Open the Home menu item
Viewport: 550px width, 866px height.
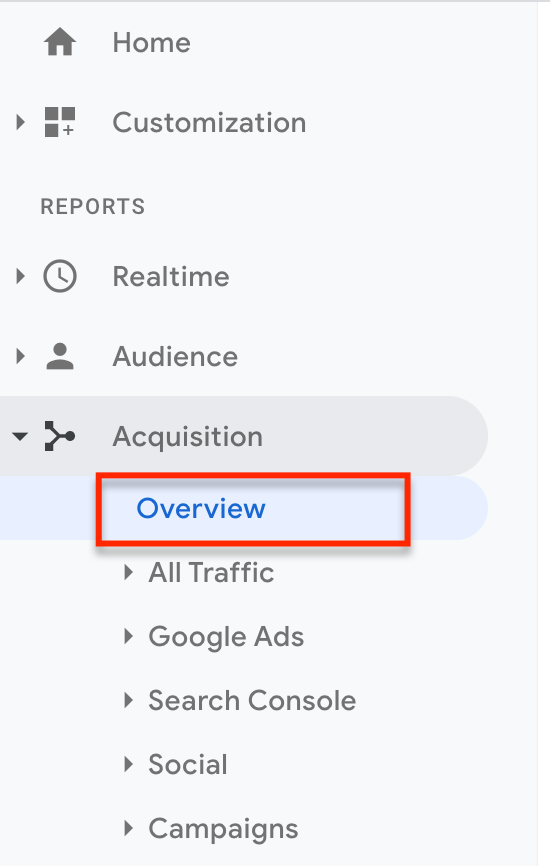tap(151, 43)
